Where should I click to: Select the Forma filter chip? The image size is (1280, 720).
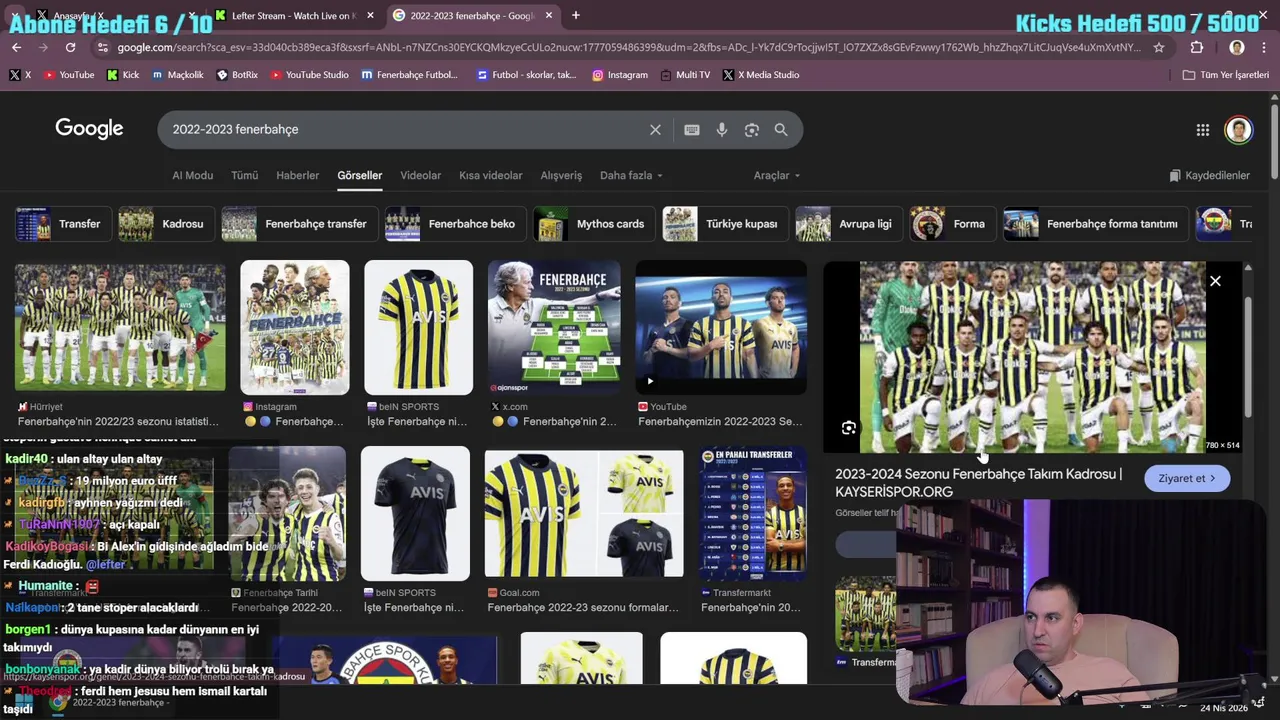[x=951, y=224]
